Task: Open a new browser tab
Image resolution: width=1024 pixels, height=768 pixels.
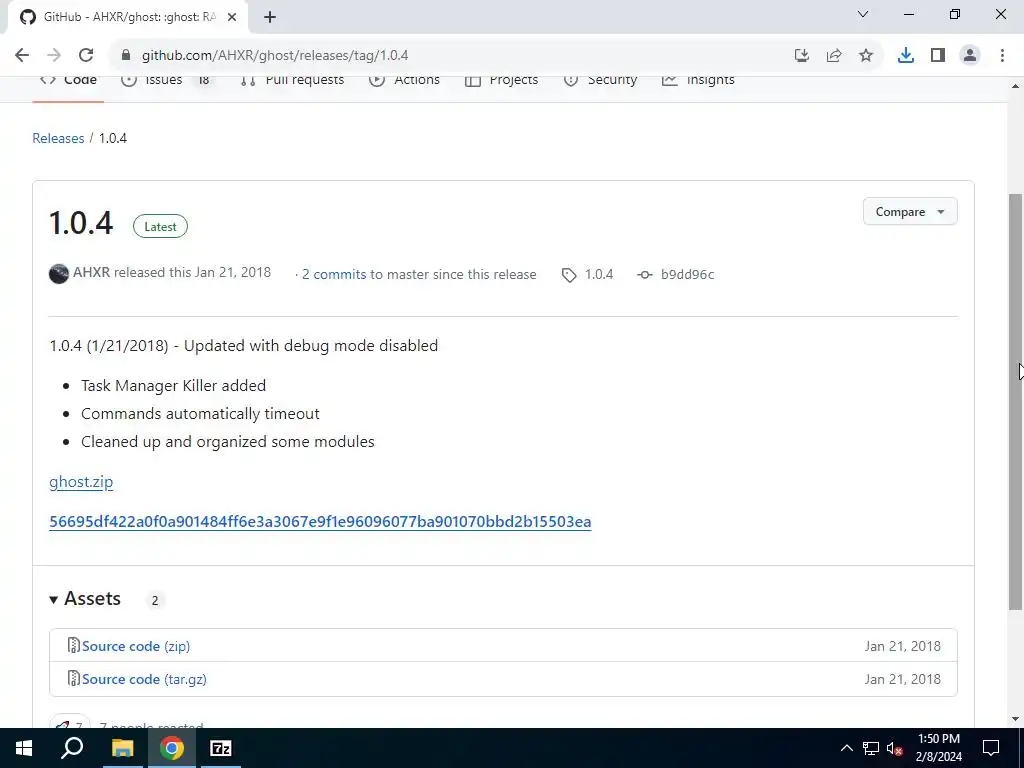Action: (270, 17)
